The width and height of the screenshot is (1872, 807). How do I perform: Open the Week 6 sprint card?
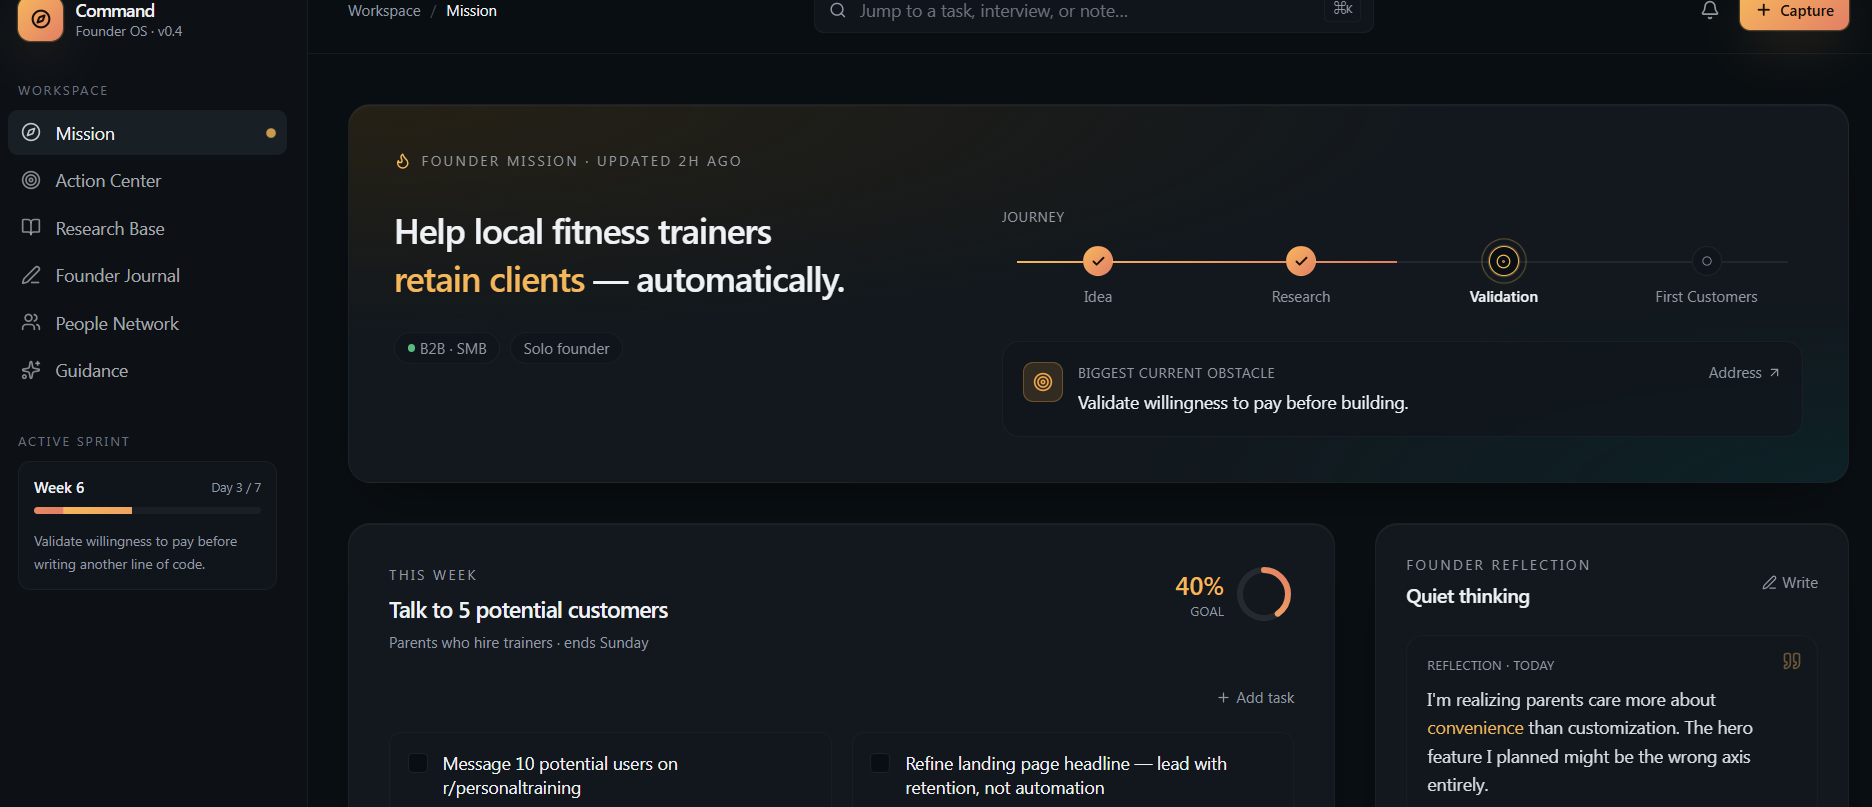coord(147,525)
